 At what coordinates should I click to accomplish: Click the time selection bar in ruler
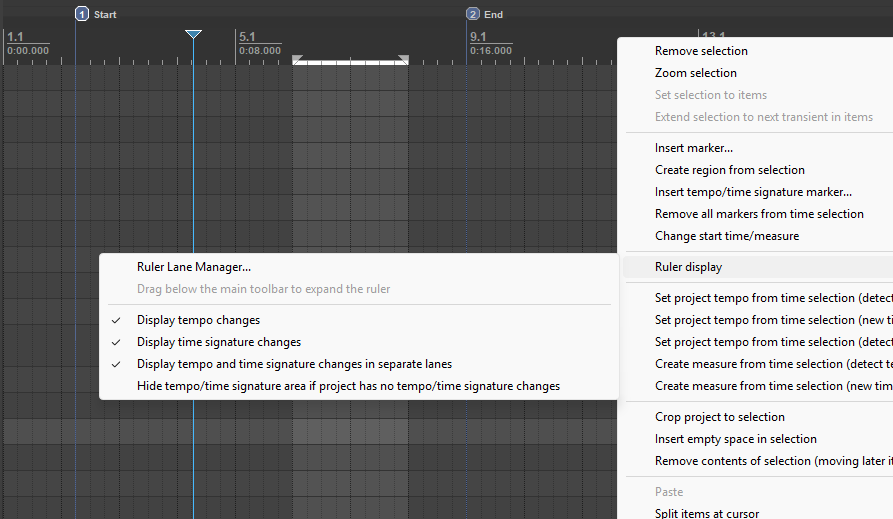pyautogui.click(x=350, y=61)
